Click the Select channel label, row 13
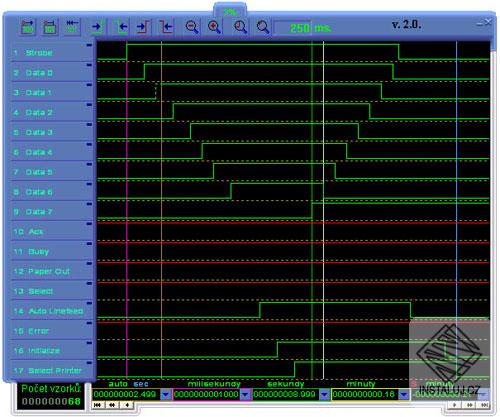500x417 pixels. pyautogui.click(x=41, y=291)
